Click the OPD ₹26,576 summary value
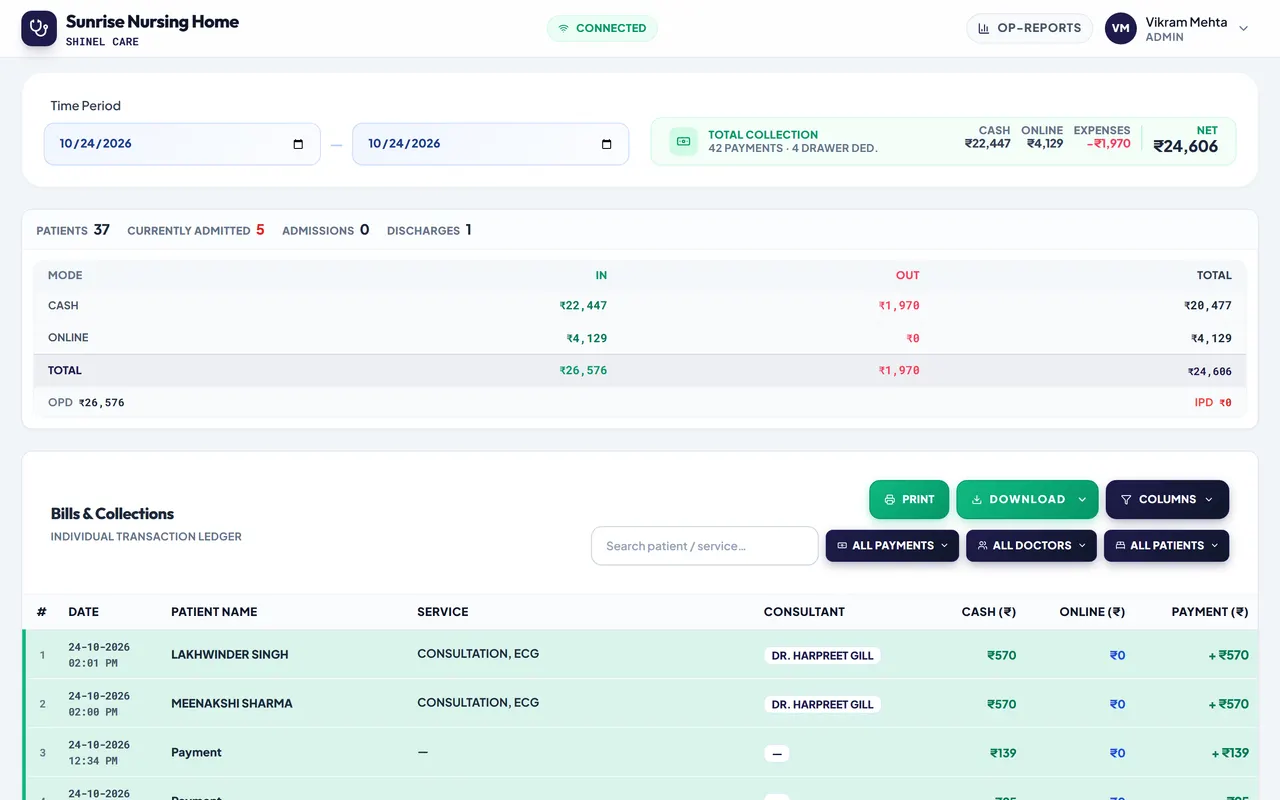1280x800 pixels. (x=86, y=403)
